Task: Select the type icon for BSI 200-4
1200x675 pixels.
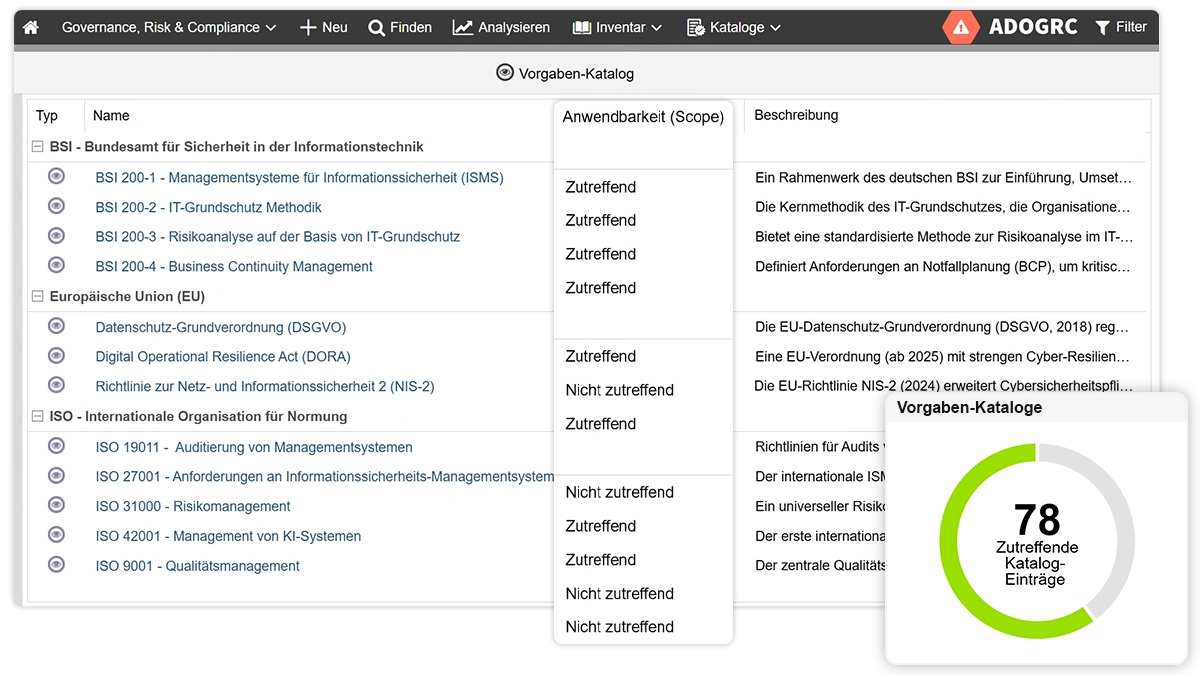Action: [x=56, y=266]
